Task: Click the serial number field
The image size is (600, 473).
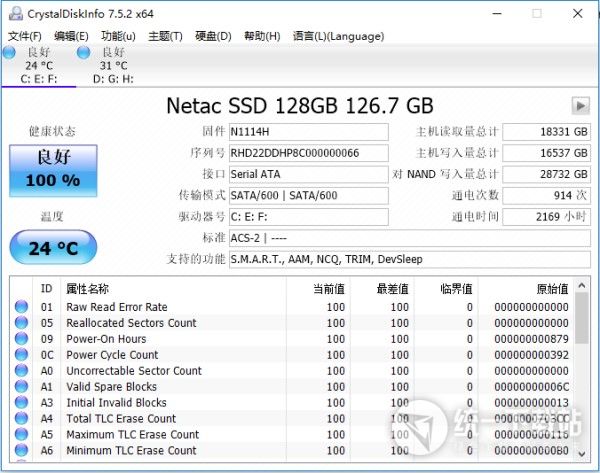Action: tap(308, 153)
